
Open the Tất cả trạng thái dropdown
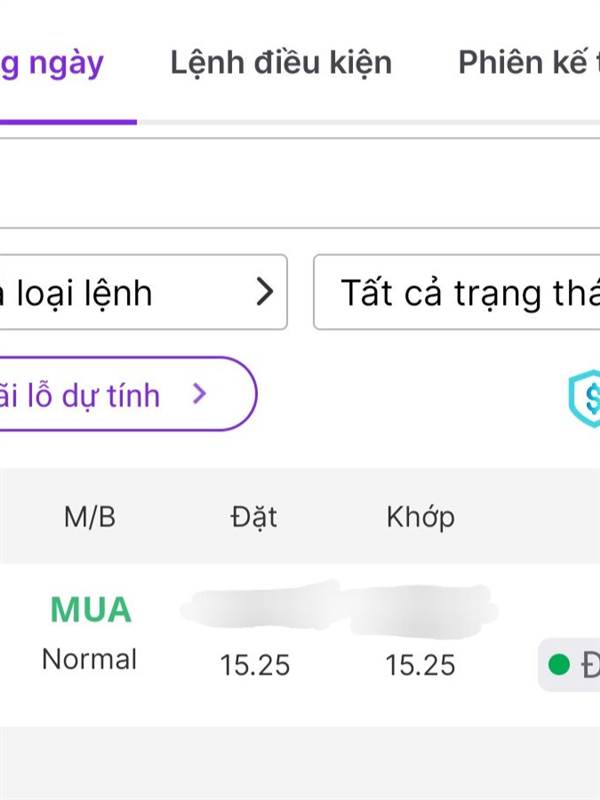[x=458, y=292]
